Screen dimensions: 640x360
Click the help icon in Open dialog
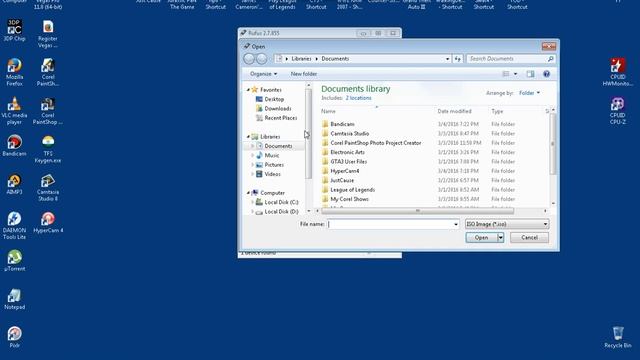tap(547, 74)
